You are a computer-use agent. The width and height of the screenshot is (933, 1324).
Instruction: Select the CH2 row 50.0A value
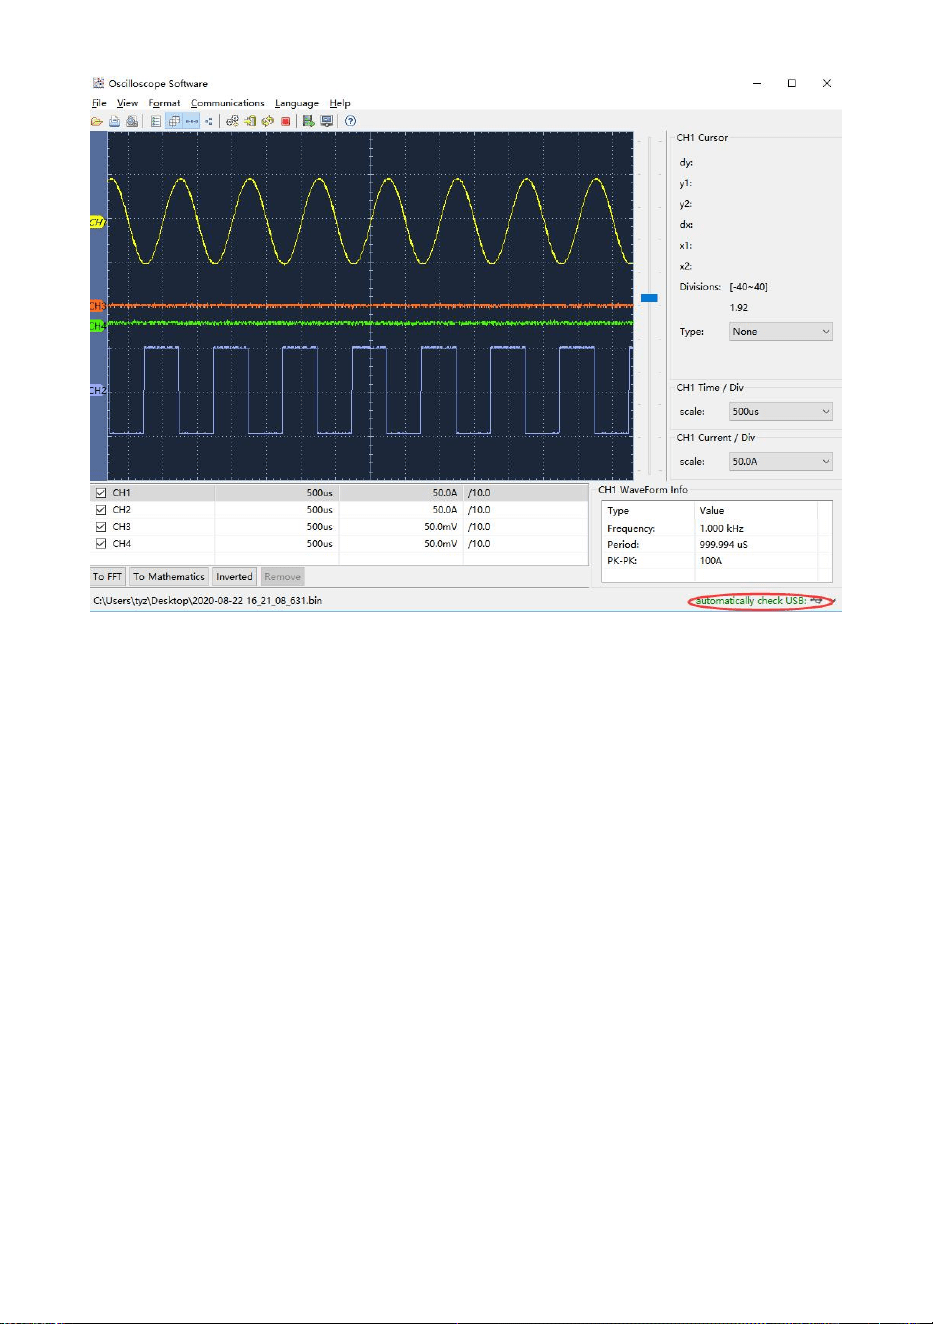tap(444, 510)
